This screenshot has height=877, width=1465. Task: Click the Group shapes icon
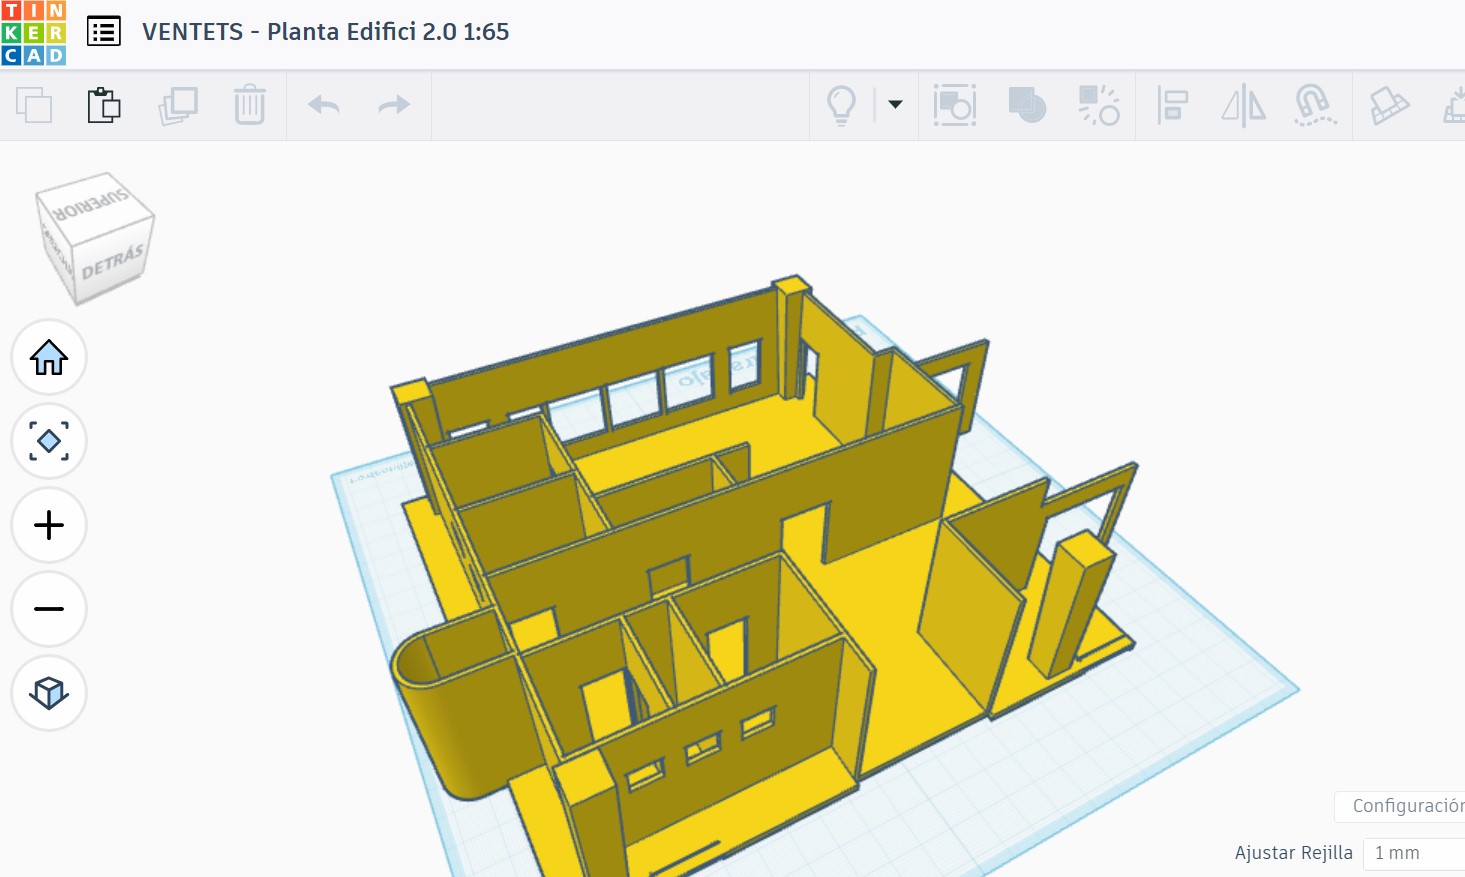1027,105
